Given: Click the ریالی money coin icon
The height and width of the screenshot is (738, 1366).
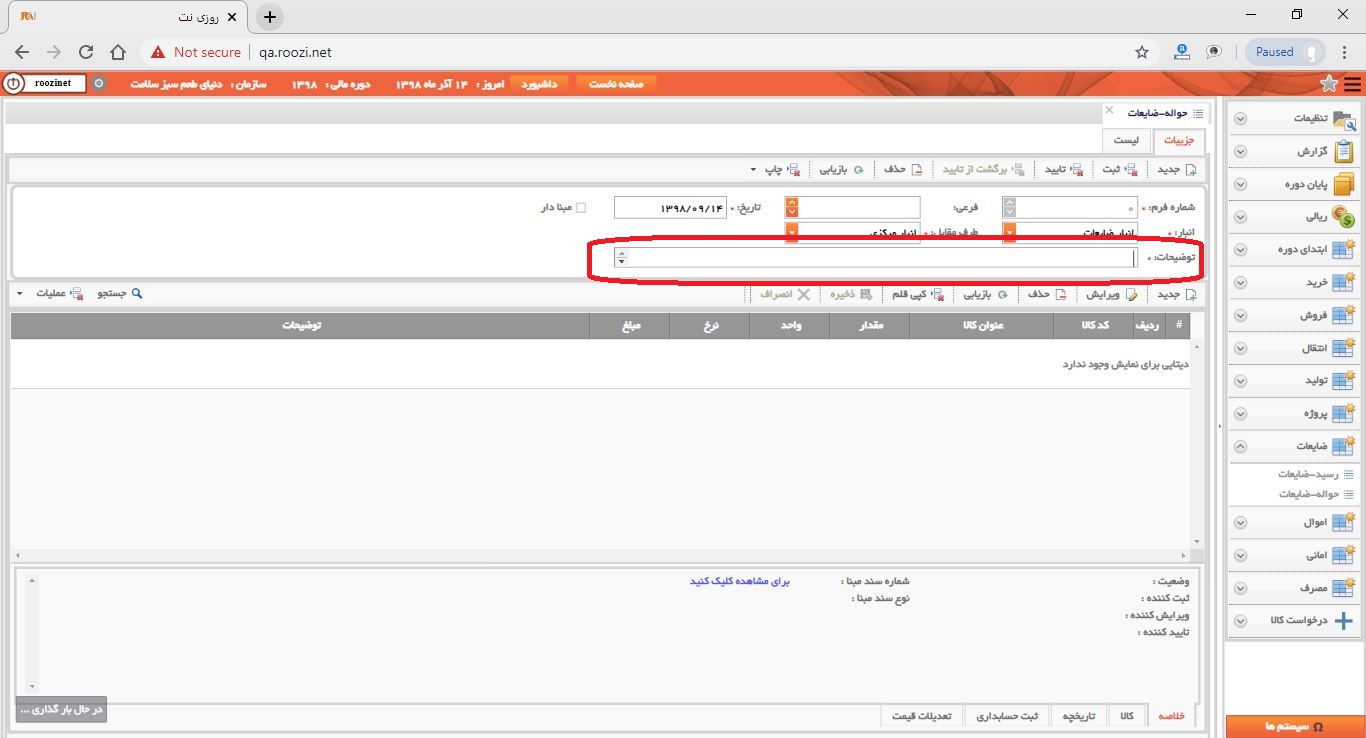Looking at the screenshot, I should coord(1344,217).
